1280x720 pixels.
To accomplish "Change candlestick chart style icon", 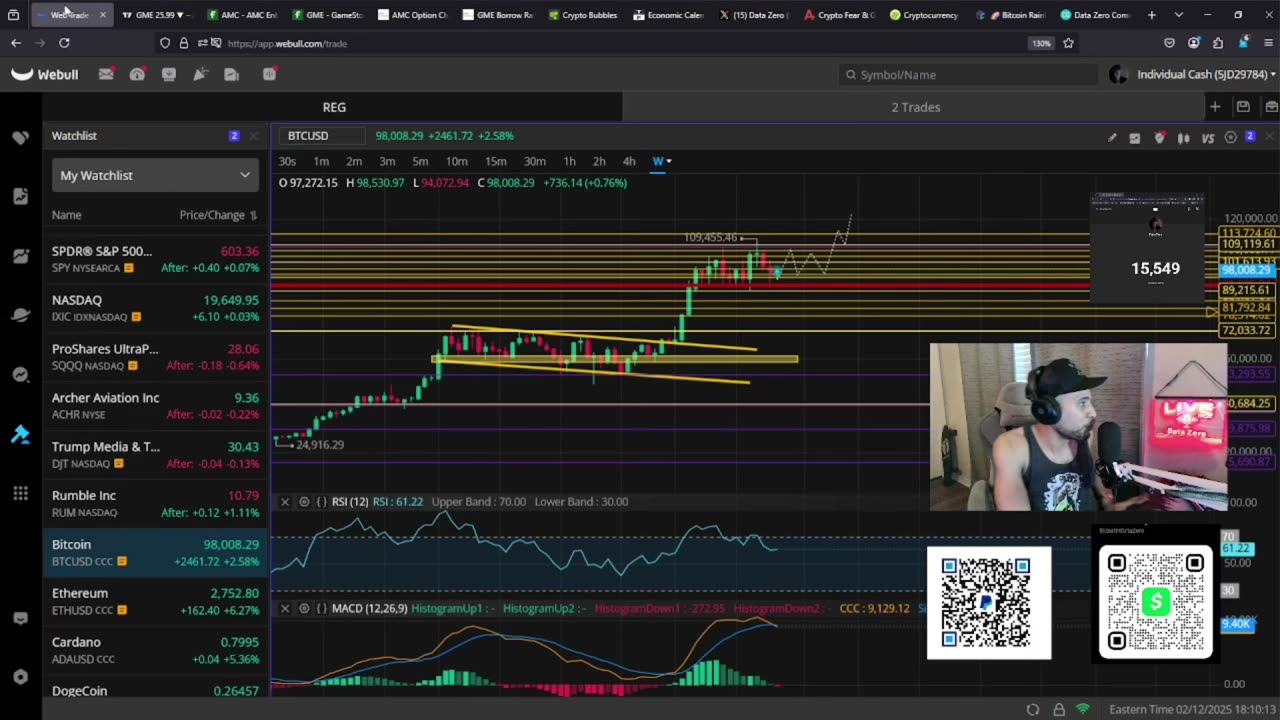I will point(1184,138).
